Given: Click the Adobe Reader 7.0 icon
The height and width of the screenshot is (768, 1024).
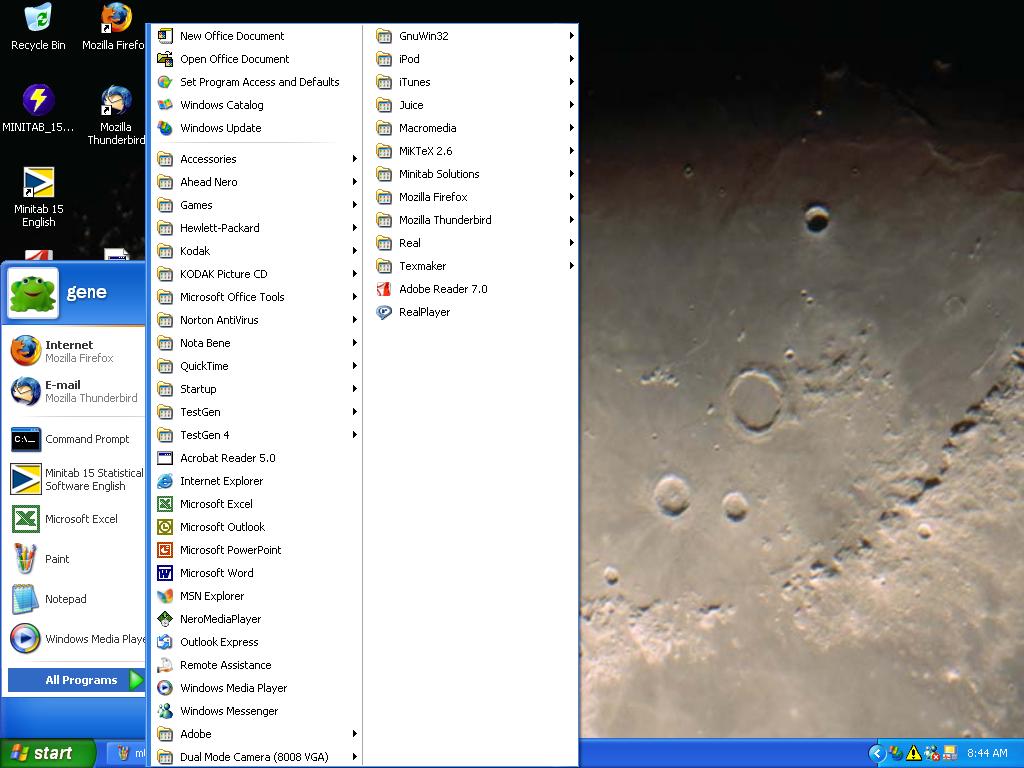Looking at the screenshot, I should [384, 289].
